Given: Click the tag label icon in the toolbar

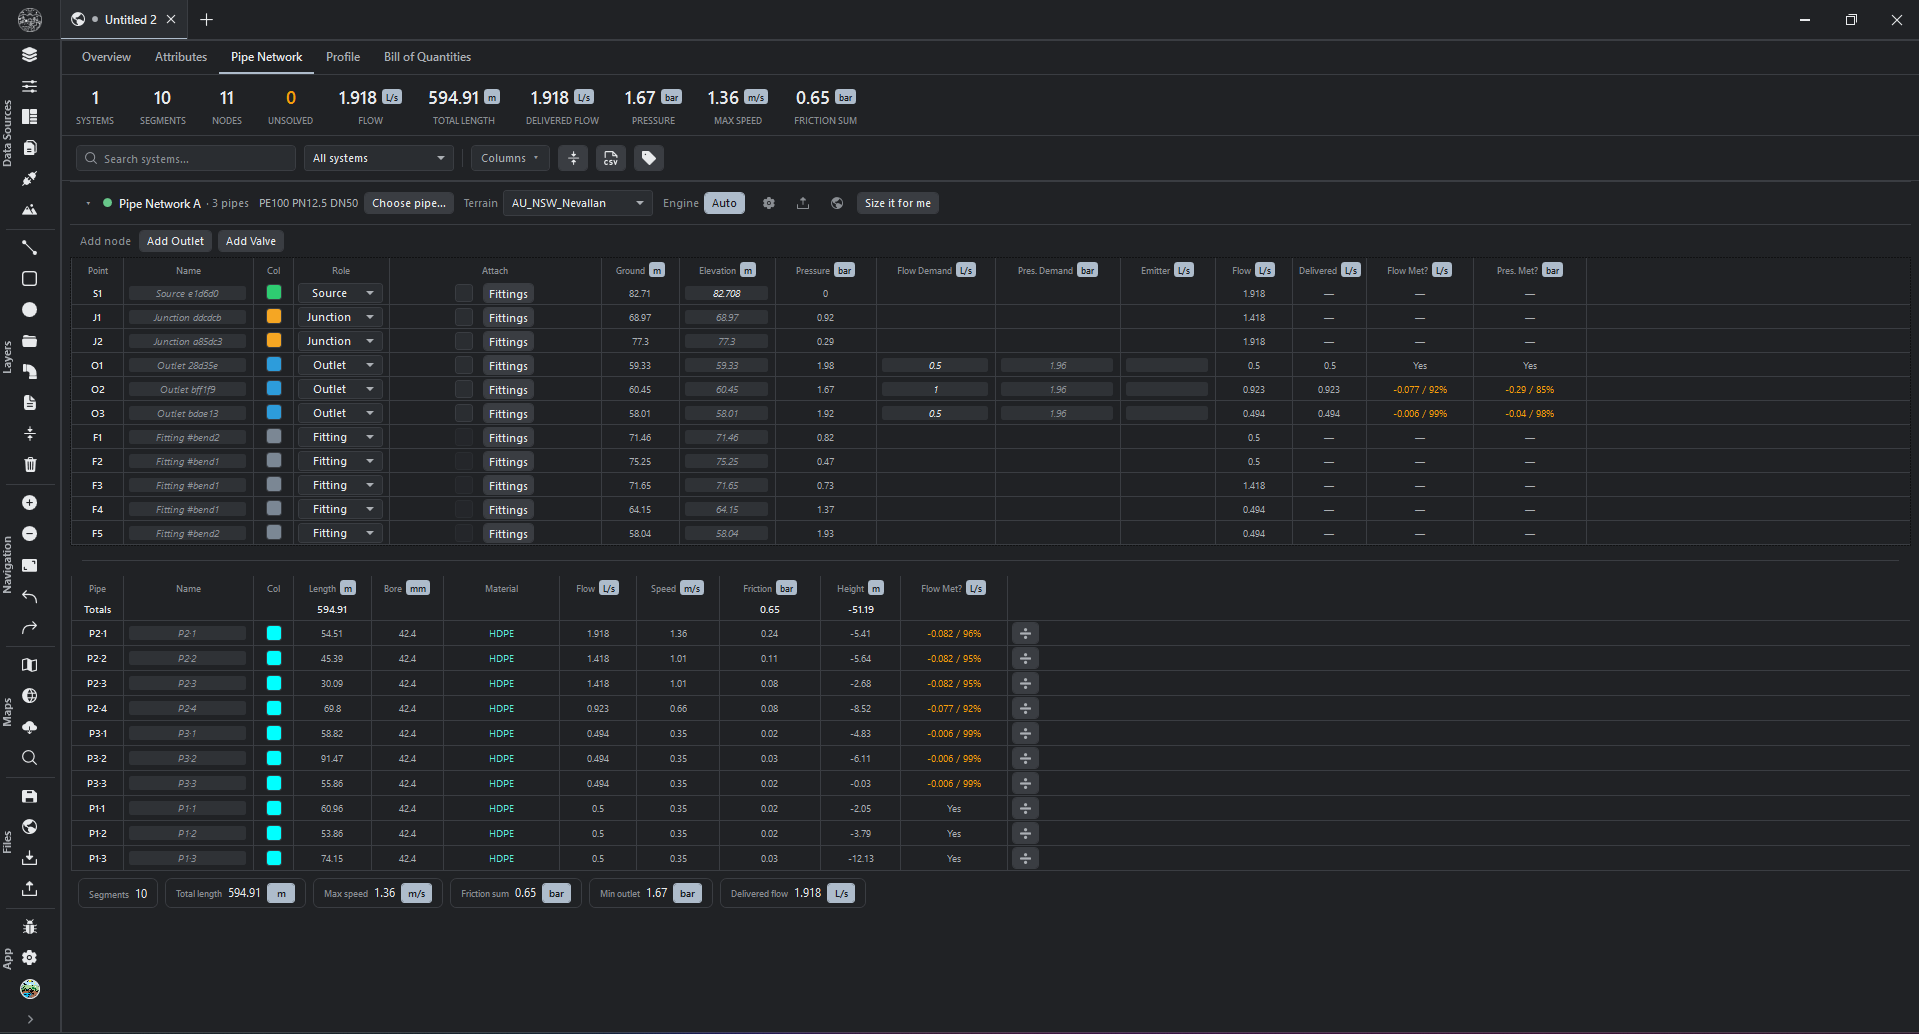Looking at the screenshot, I should click(x=649, y=158).
